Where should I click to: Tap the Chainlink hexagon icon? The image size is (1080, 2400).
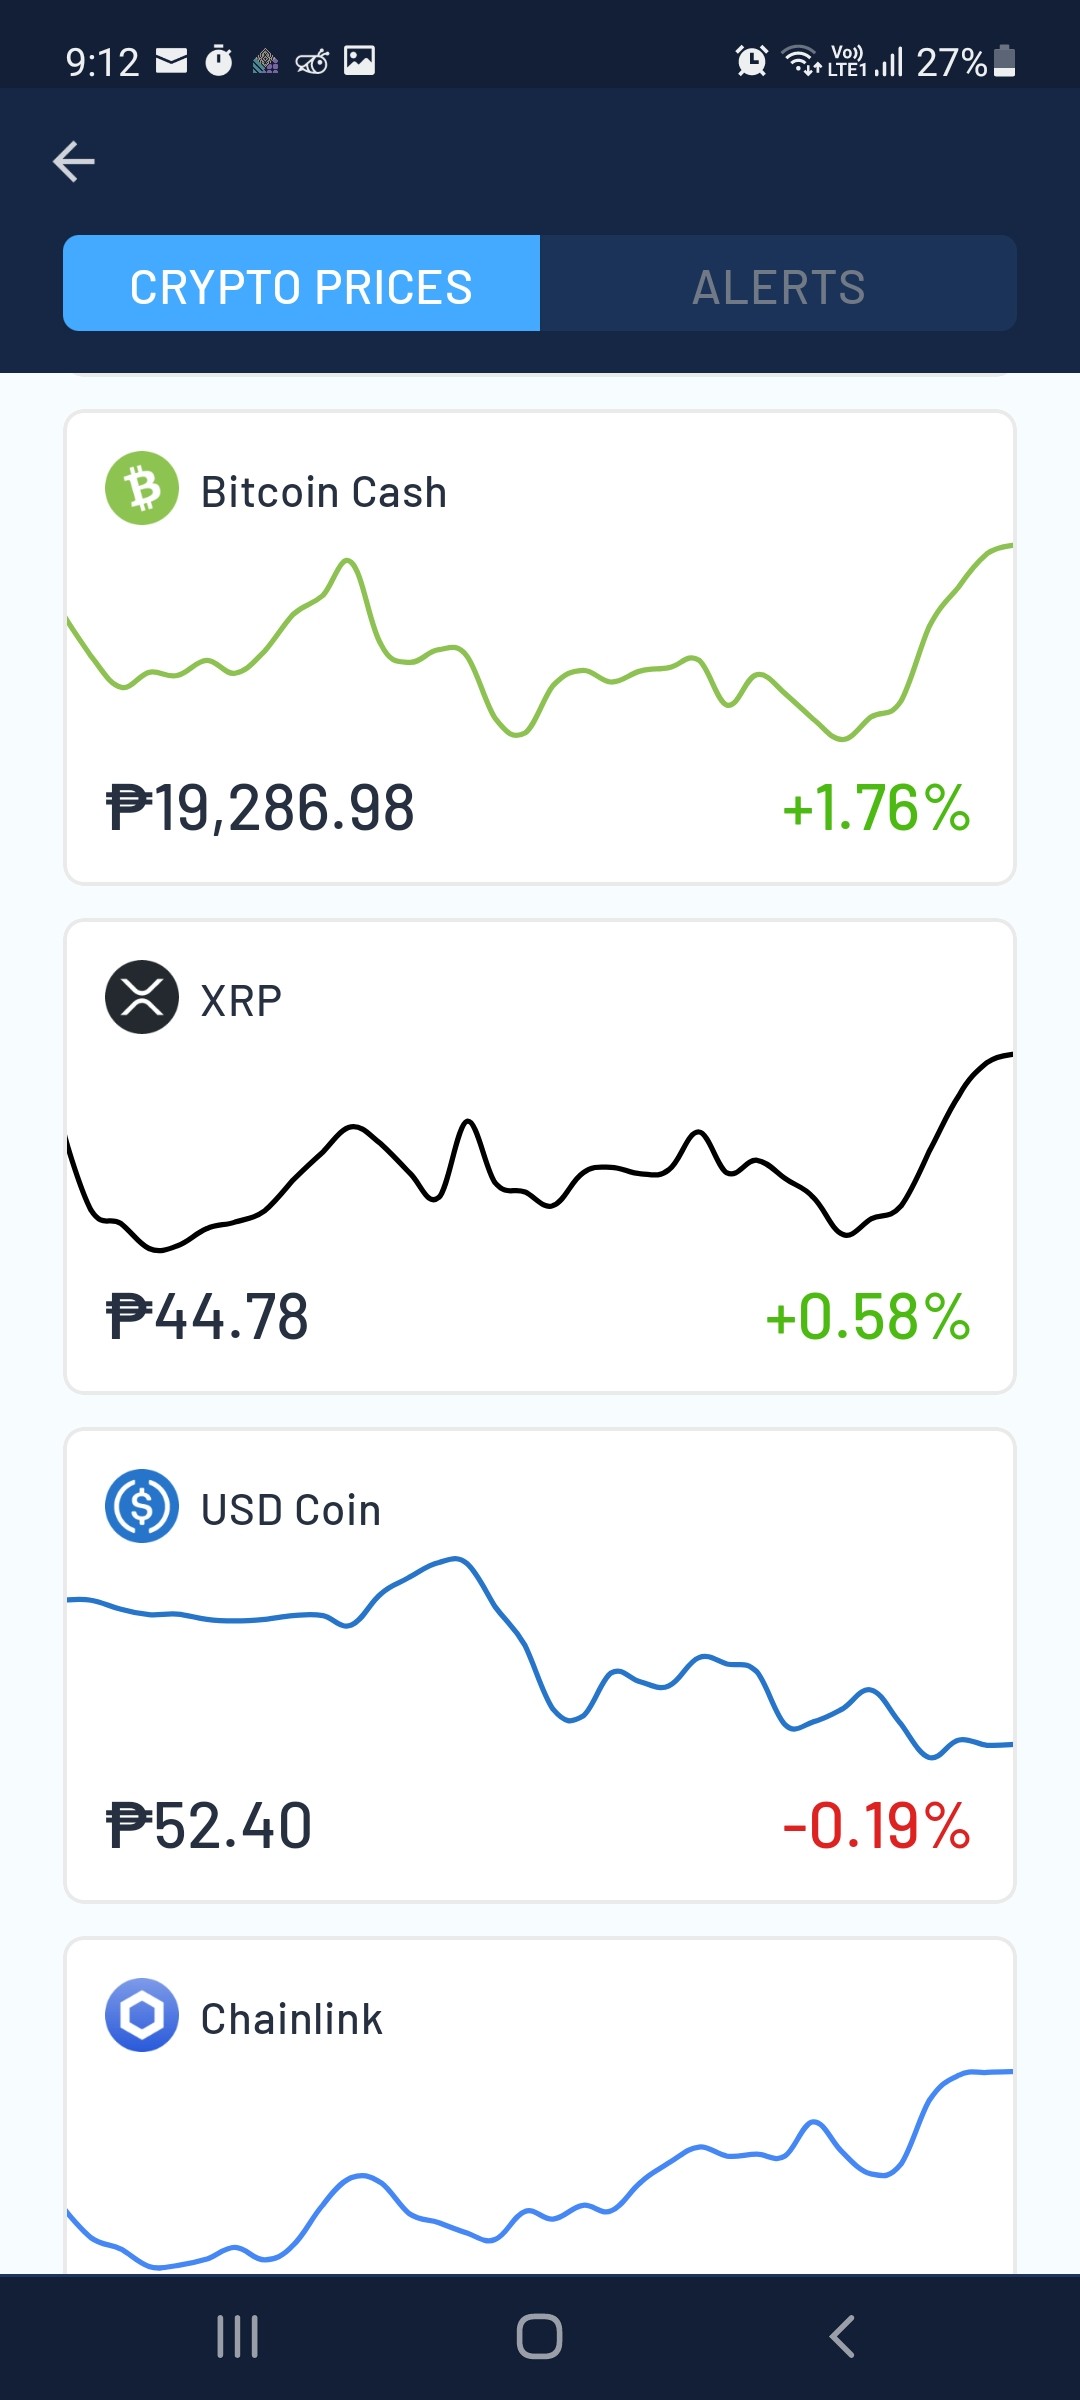pos(142,2015)
